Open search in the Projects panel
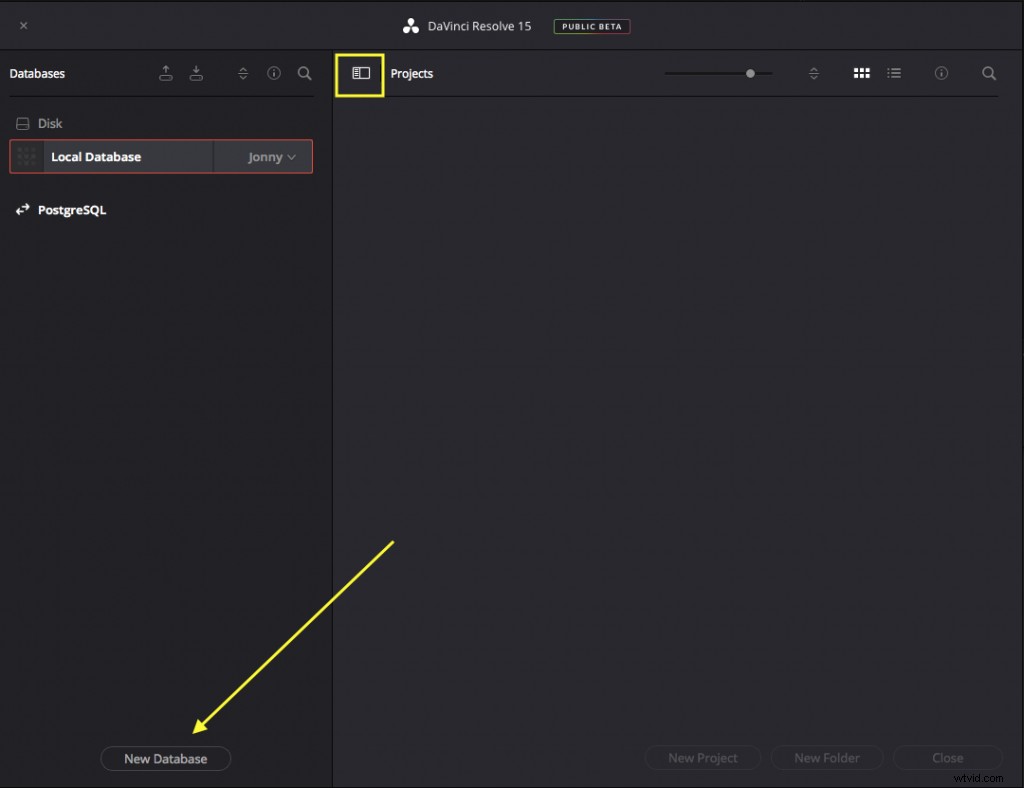 988,73
